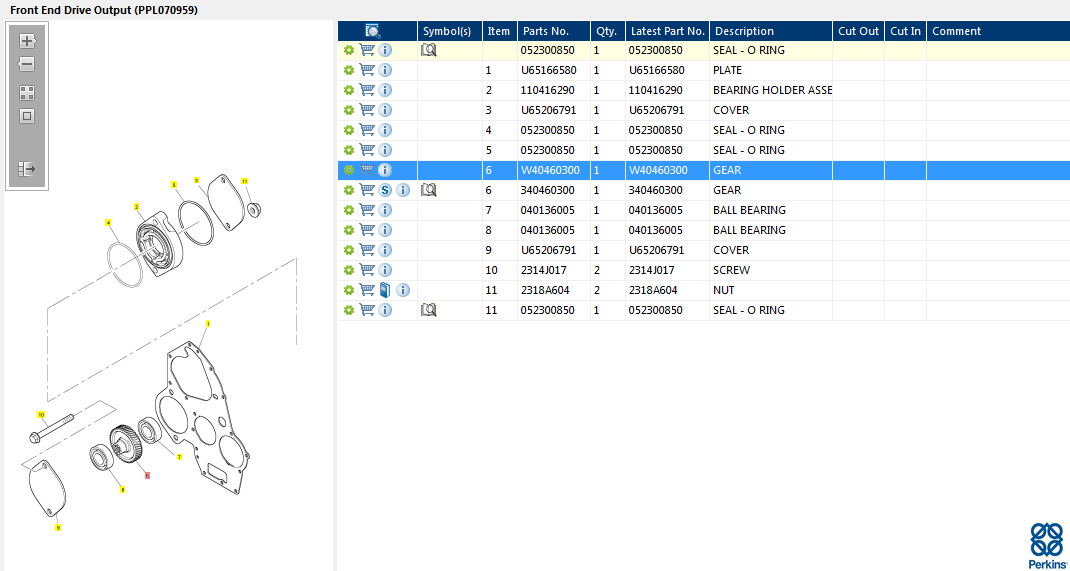Add item 7 BALL BEARING to cart

click(367, 210)
